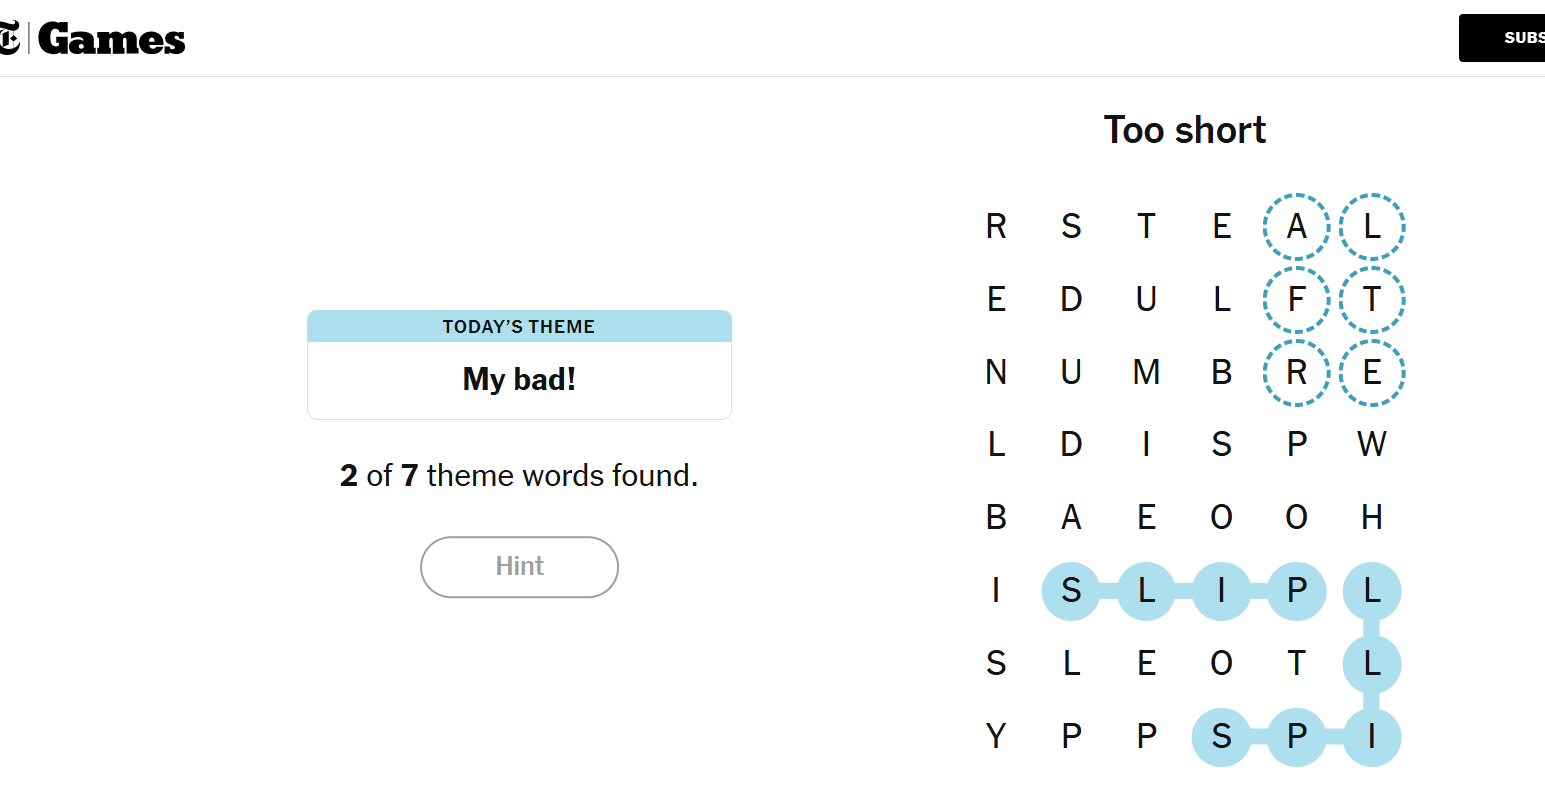This screenshot has height=808, width=1545.
Task: Tap the letter Y in the grid
Action: click(x=996, y=737)
